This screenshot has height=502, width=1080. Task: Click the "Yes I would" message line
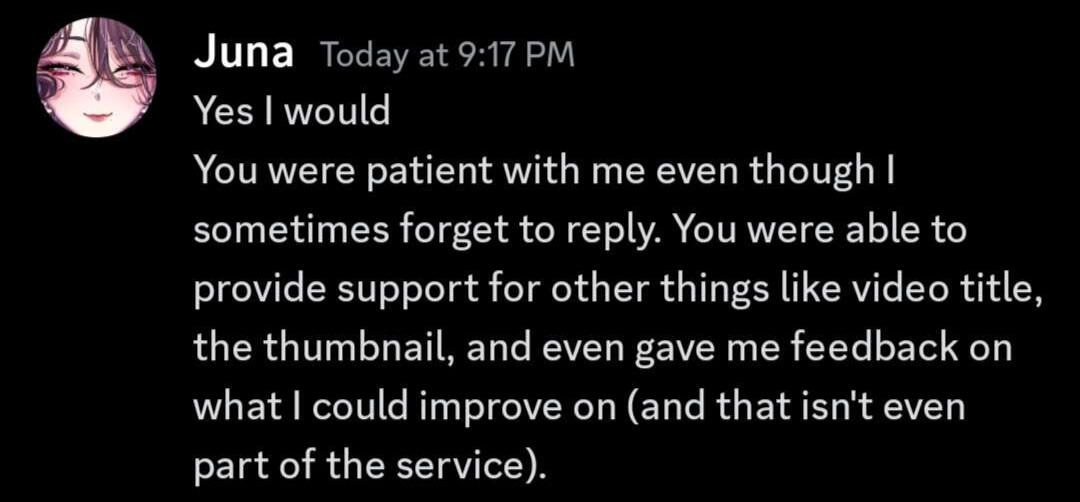pyautogui.click(x=291, y=112)
